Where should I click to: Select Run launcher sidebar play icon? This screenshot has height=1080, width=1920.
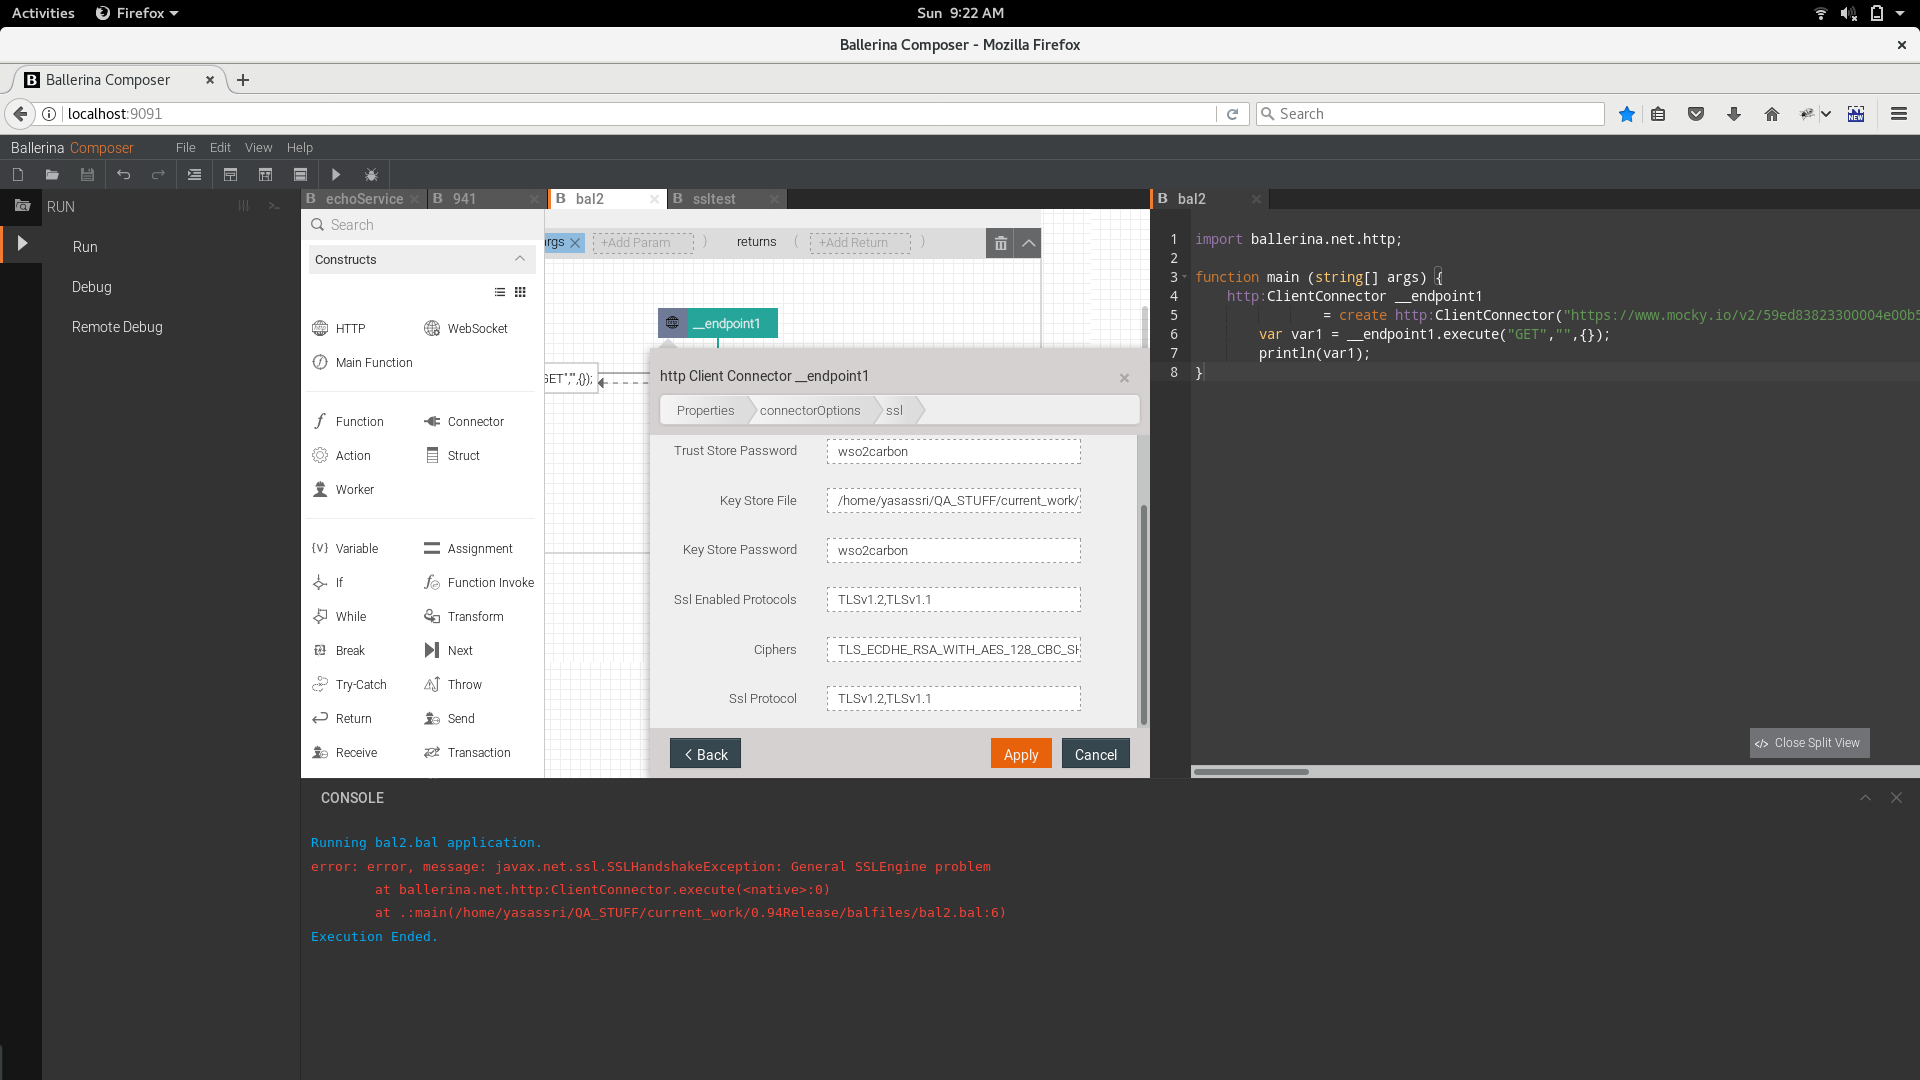22,243
